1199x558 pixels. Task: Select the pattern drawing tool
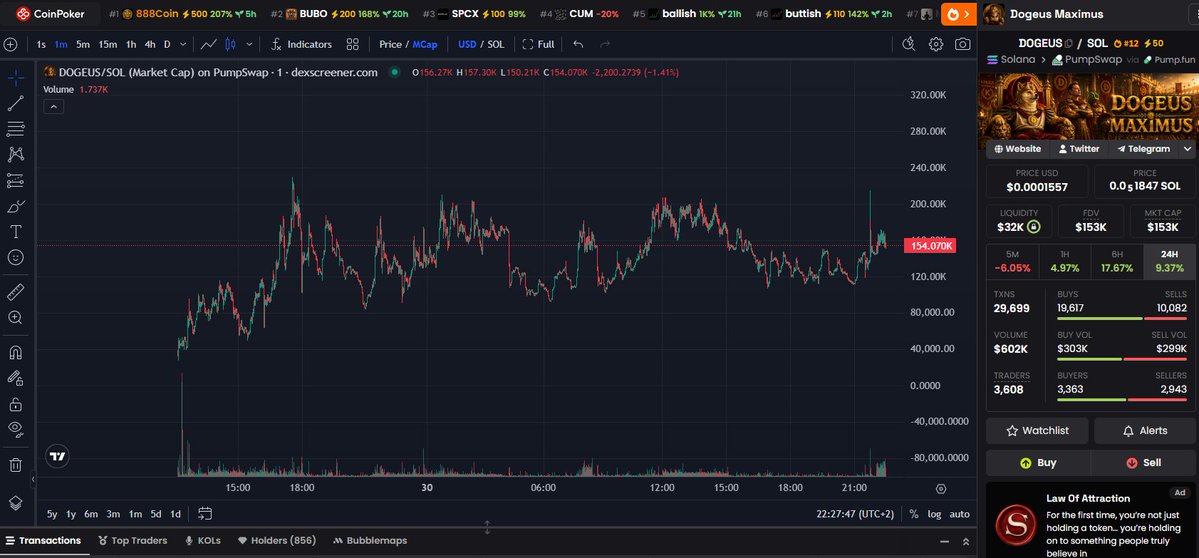pyautogui.click(x=16, y=154)
